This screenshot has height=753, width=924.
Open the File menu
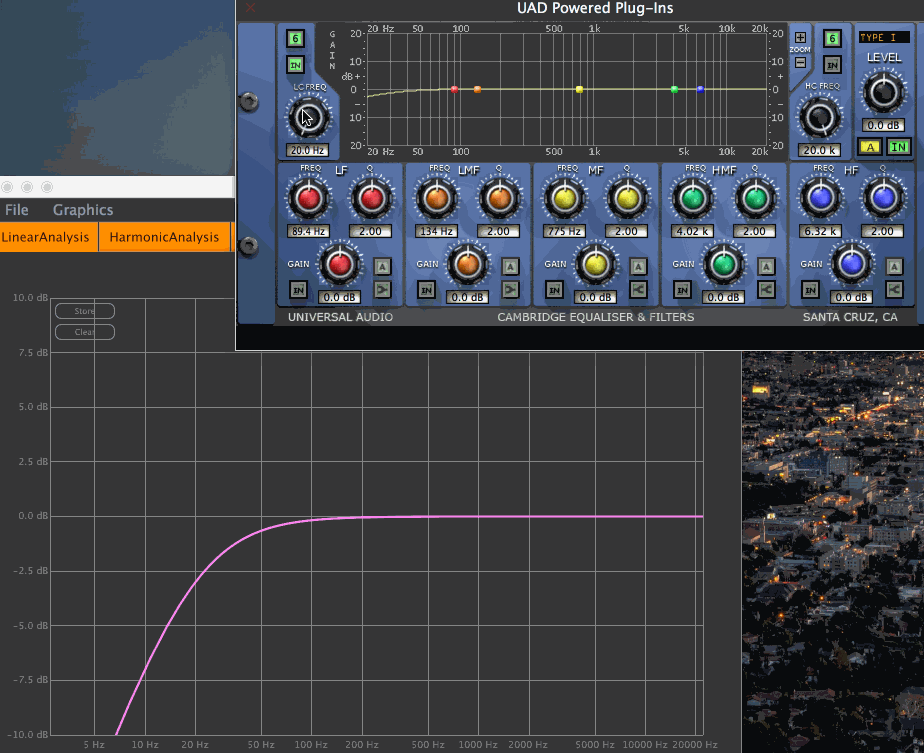(16, 210)
